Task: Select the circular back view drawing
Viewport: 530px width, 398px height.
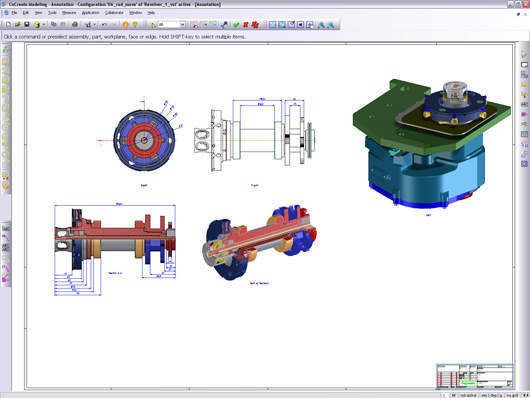Action: [x=144, y=140]
